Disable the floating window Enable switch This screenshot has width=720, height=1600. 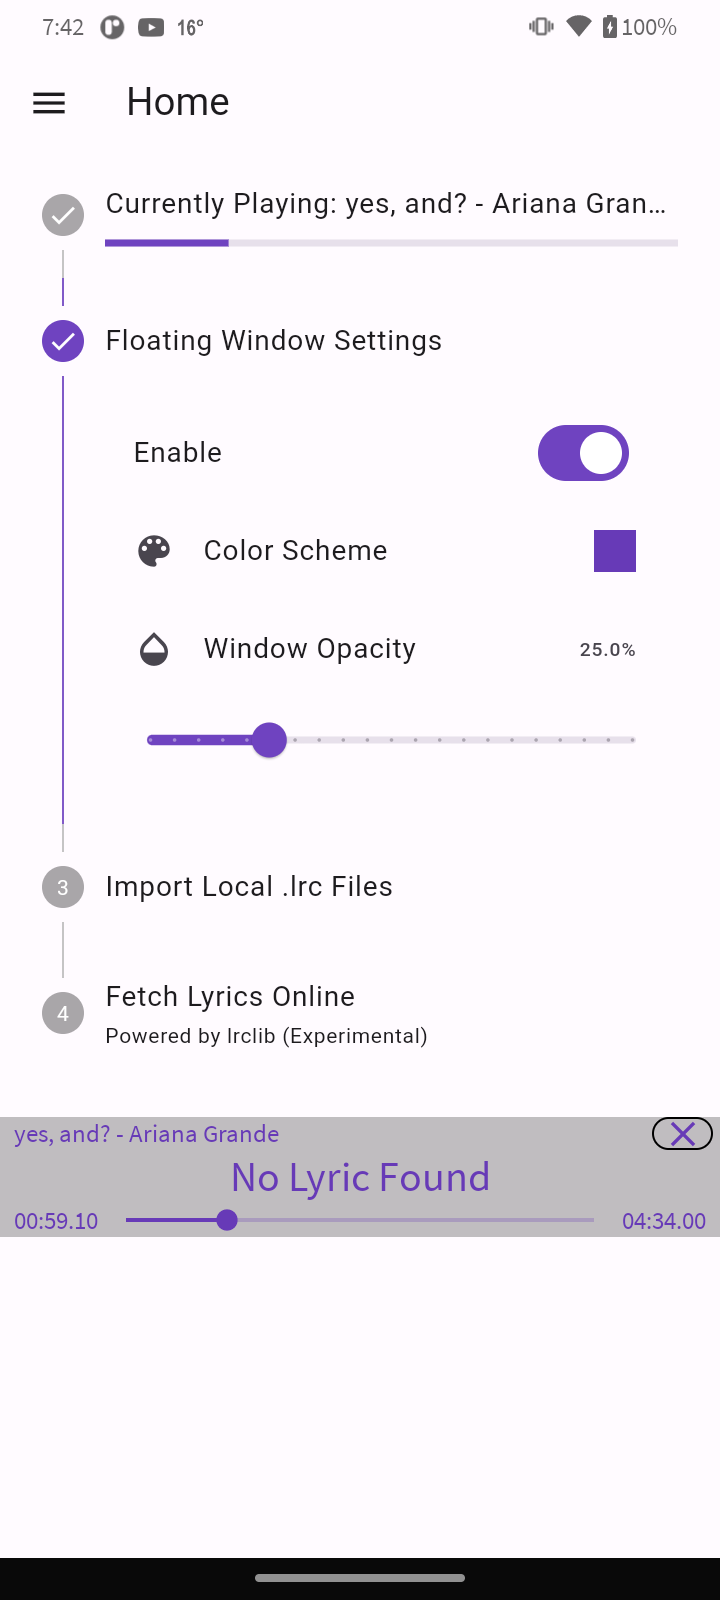[583, 453]
